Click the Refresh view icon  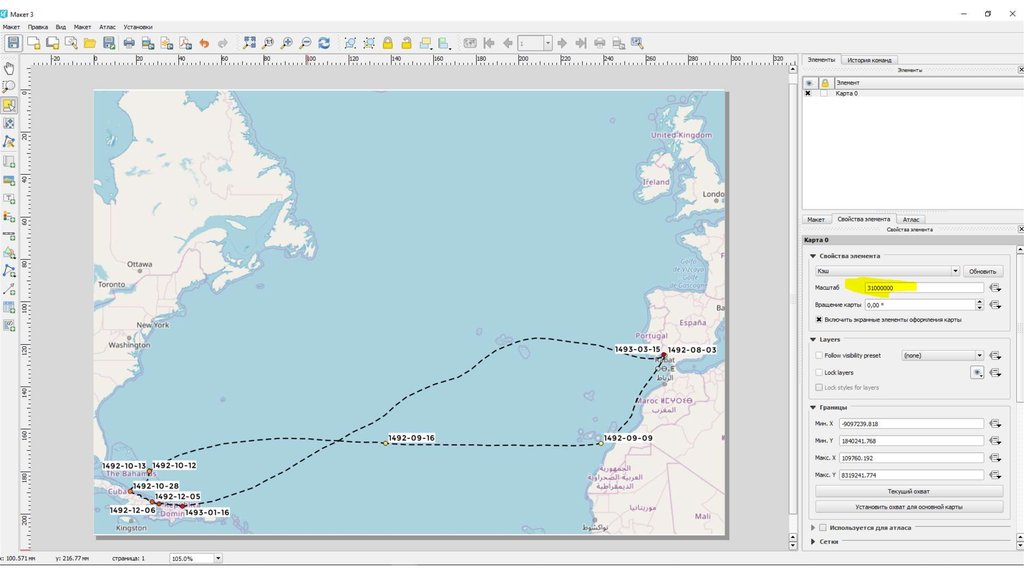pos(324,43)
